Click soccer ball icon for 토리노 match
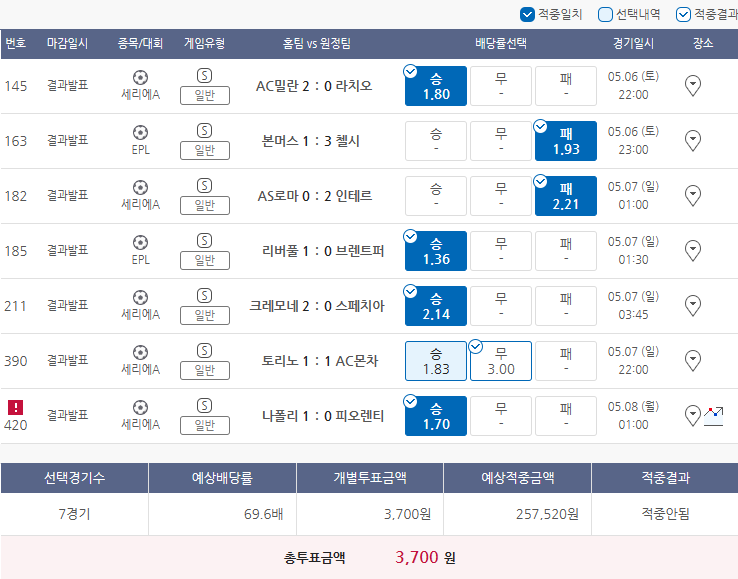Screen dimensions: 738x579 pos(140,353)
